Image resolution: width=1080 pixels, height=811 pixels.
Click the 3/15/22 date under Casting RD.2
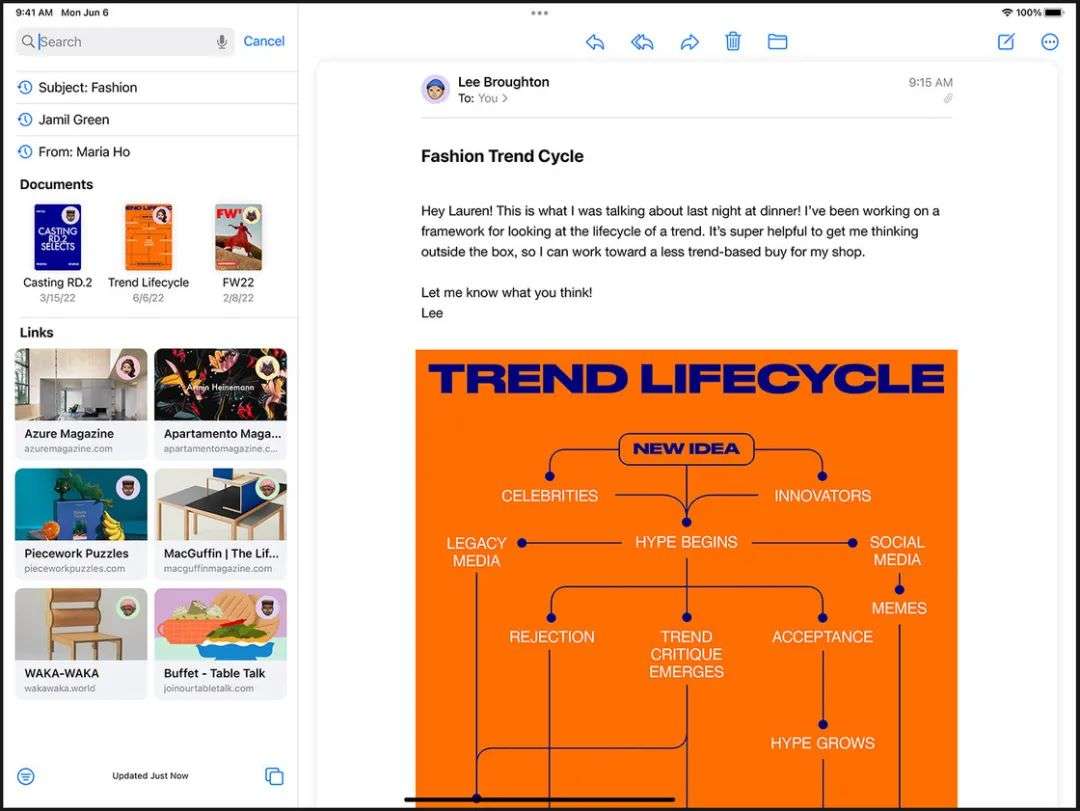point(58,298)
